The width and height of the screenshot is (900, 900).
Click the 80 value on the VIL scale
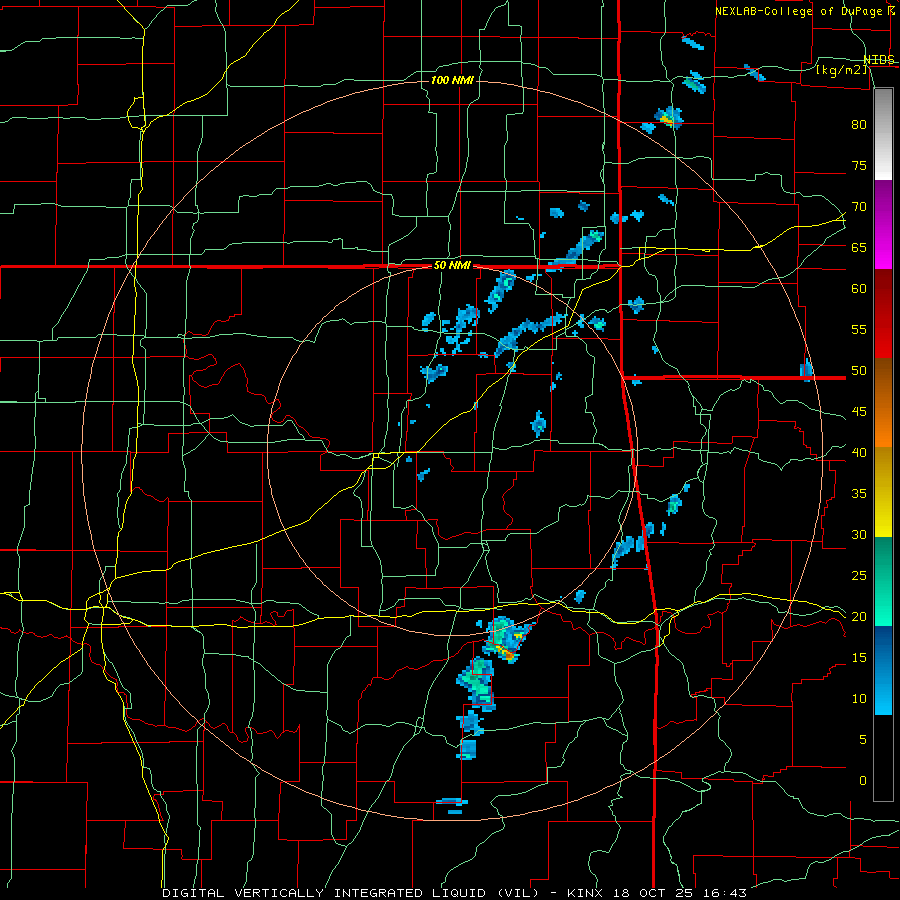[x=859, y=125]
